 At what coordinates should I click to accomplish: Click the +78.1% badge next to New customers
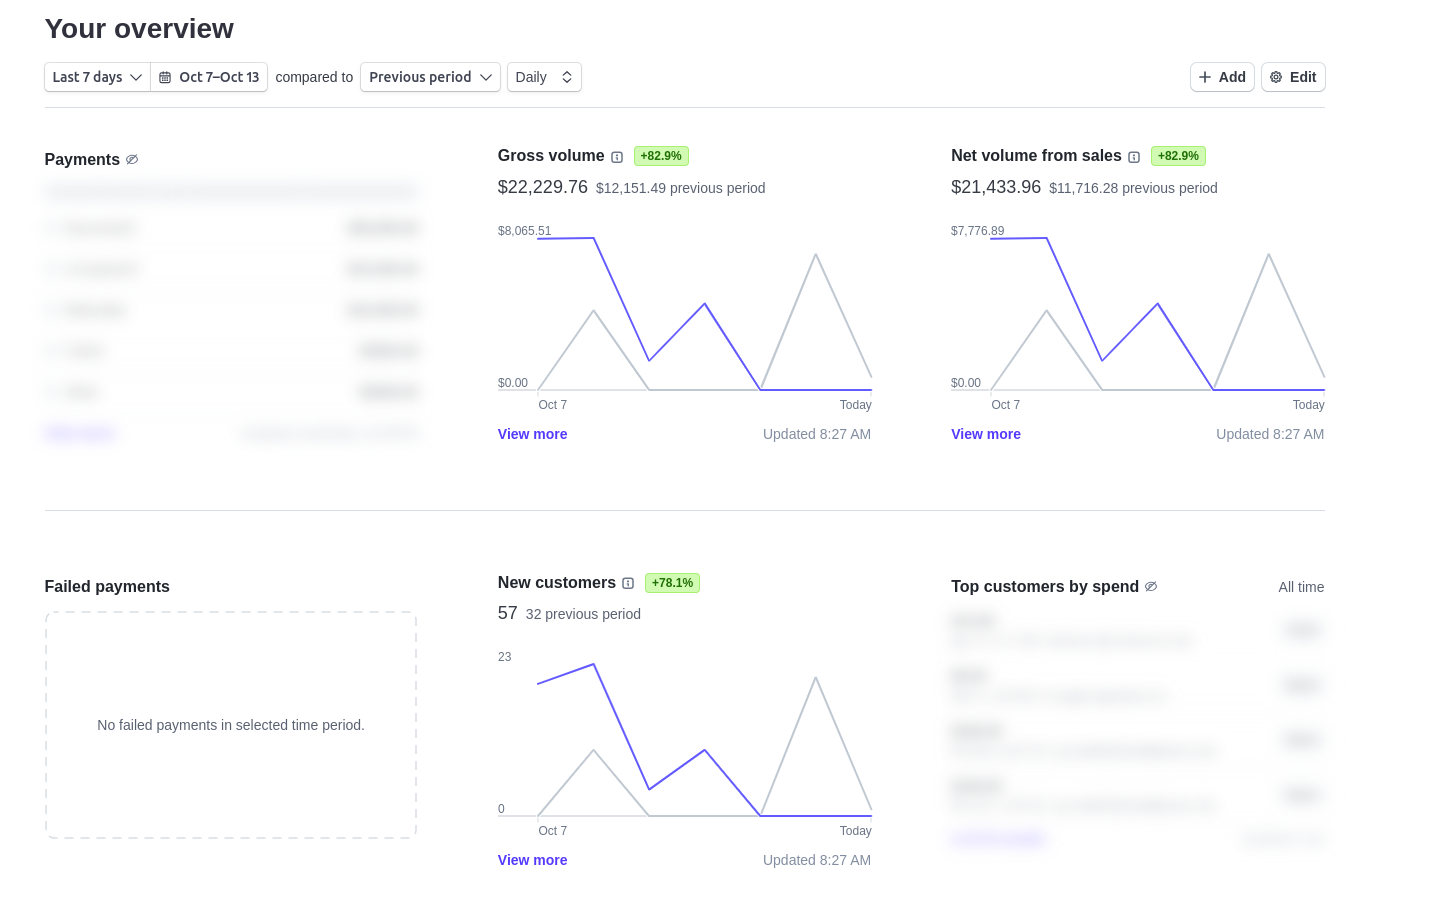coord(672,583)
